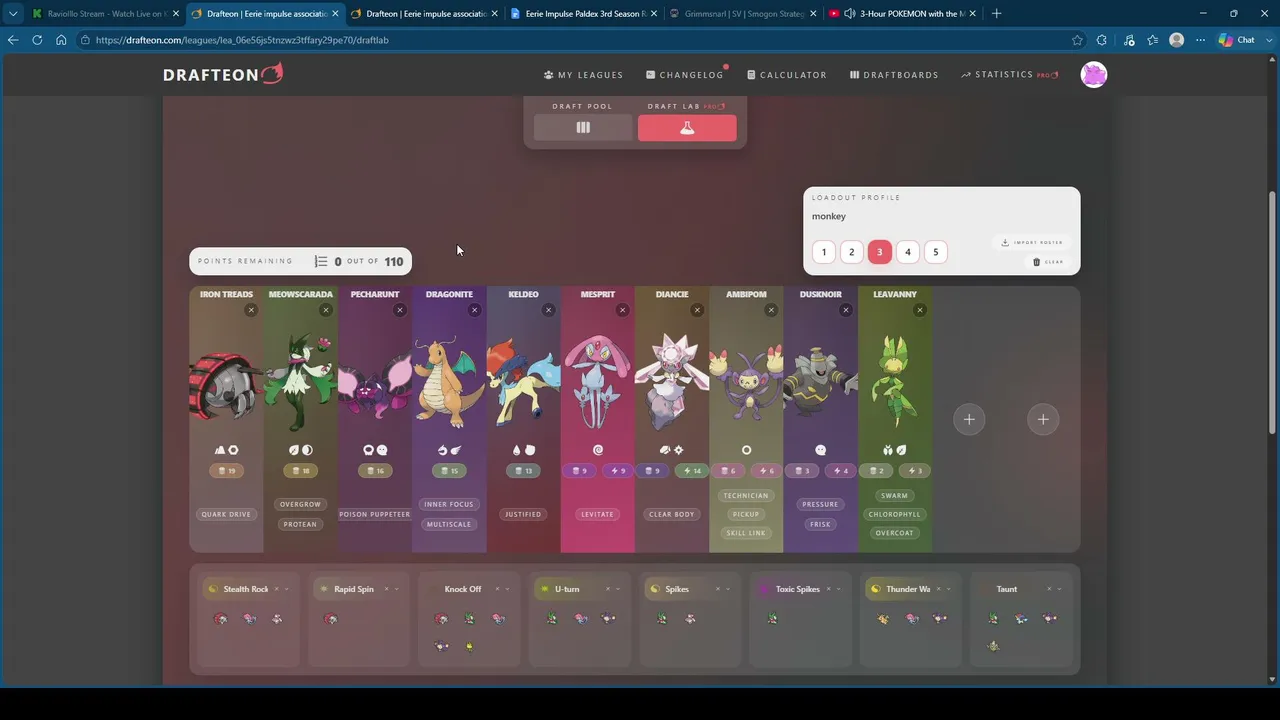Expand the Taunt card chevron
1280x720 pixels.
click(x=1059, y=589)
